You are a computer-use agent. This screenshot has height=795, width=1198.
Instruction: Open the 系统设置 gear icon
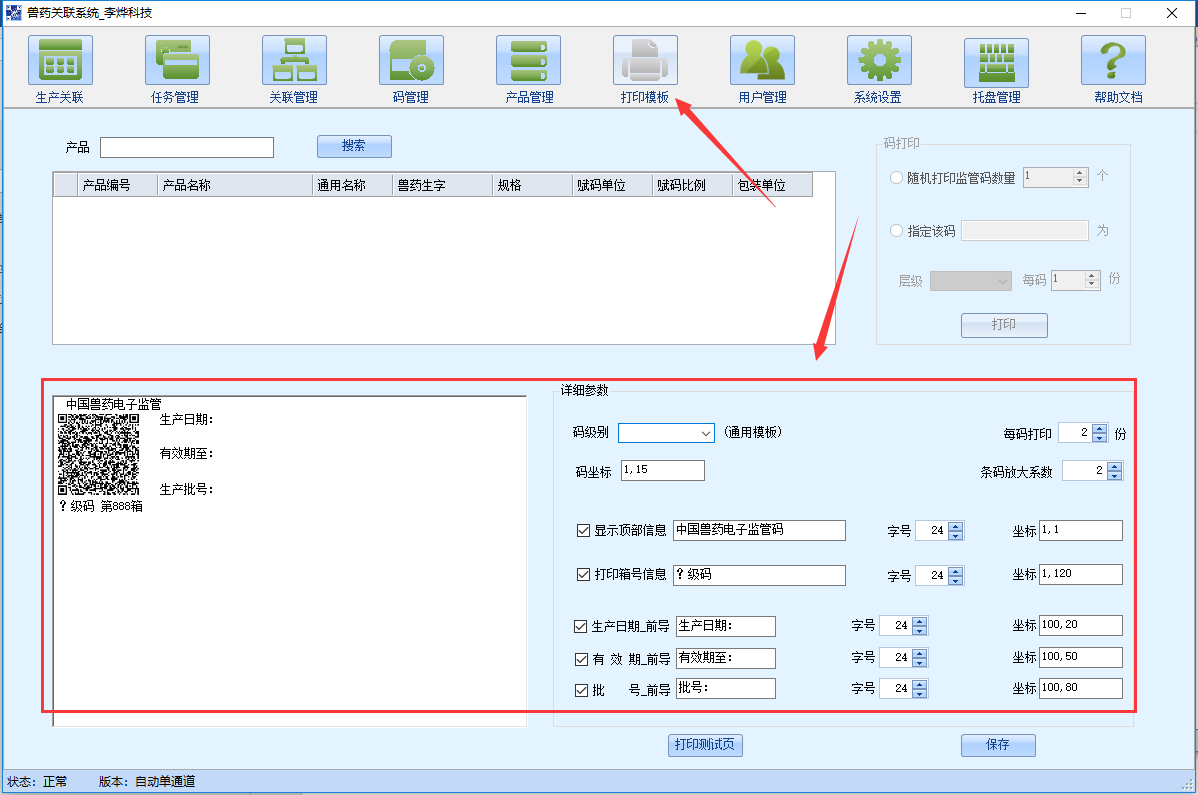[879, 60]
